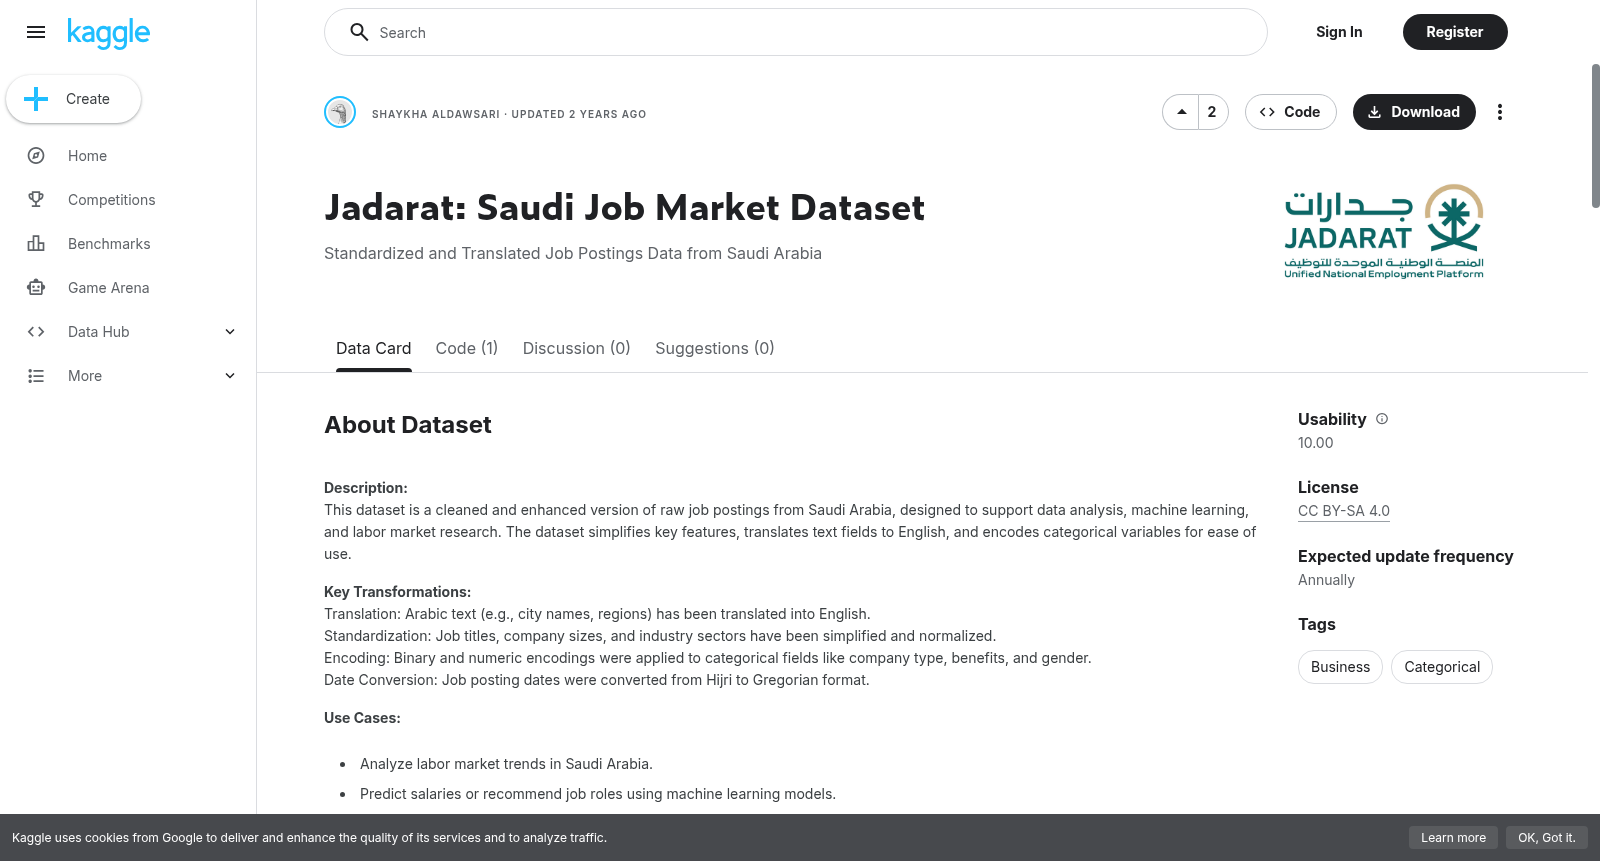The height and width of the screenshot is (861, 1600).
Task: Click Learn more in cookie banner
Action: [1453, 838]
